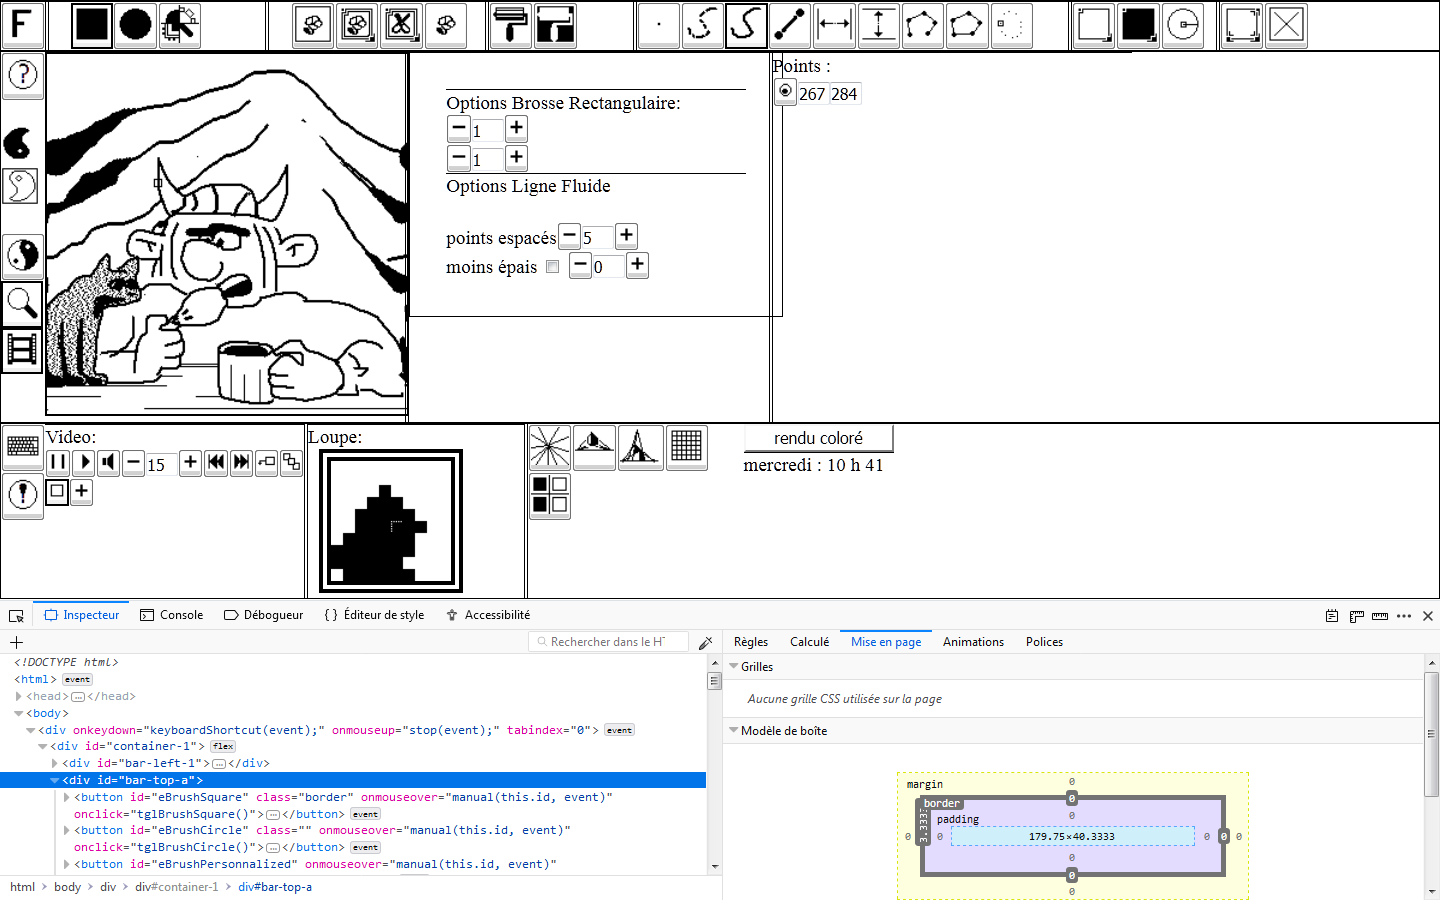1440x900 pixels.
Task: Click the 'rendu coloré' button
Action: pos(819,438)
